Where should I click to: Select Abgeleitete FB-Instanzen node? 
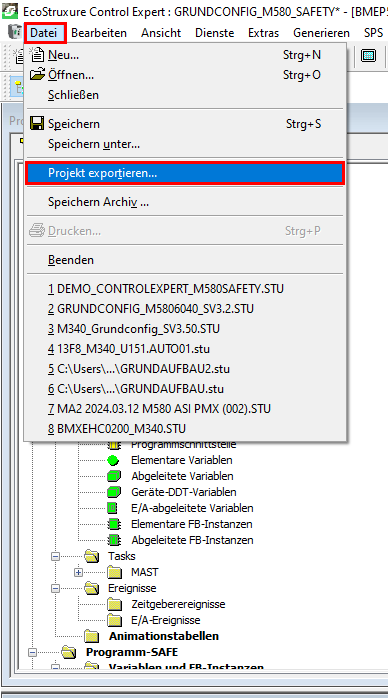[192, 540]
